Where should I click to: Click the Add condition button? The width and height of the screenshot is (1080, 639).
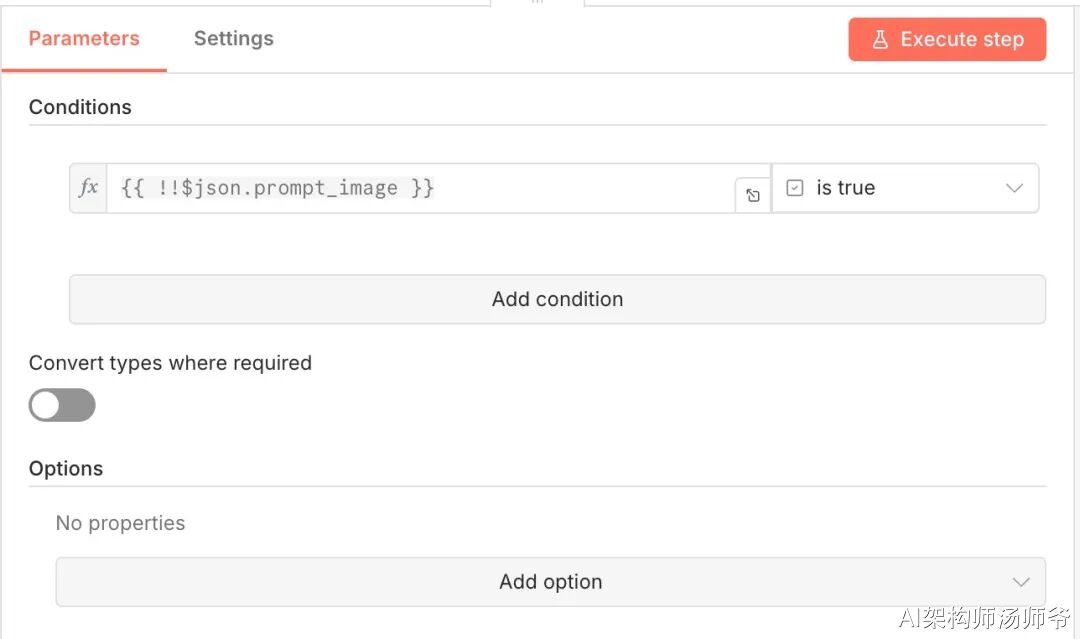[557, 299]
